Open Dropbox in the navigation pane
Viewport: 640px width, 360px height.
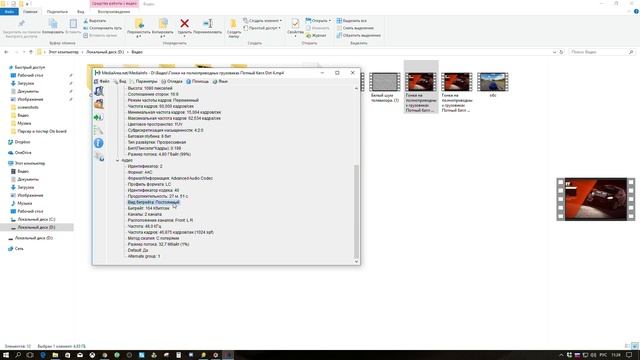point(19,142)
